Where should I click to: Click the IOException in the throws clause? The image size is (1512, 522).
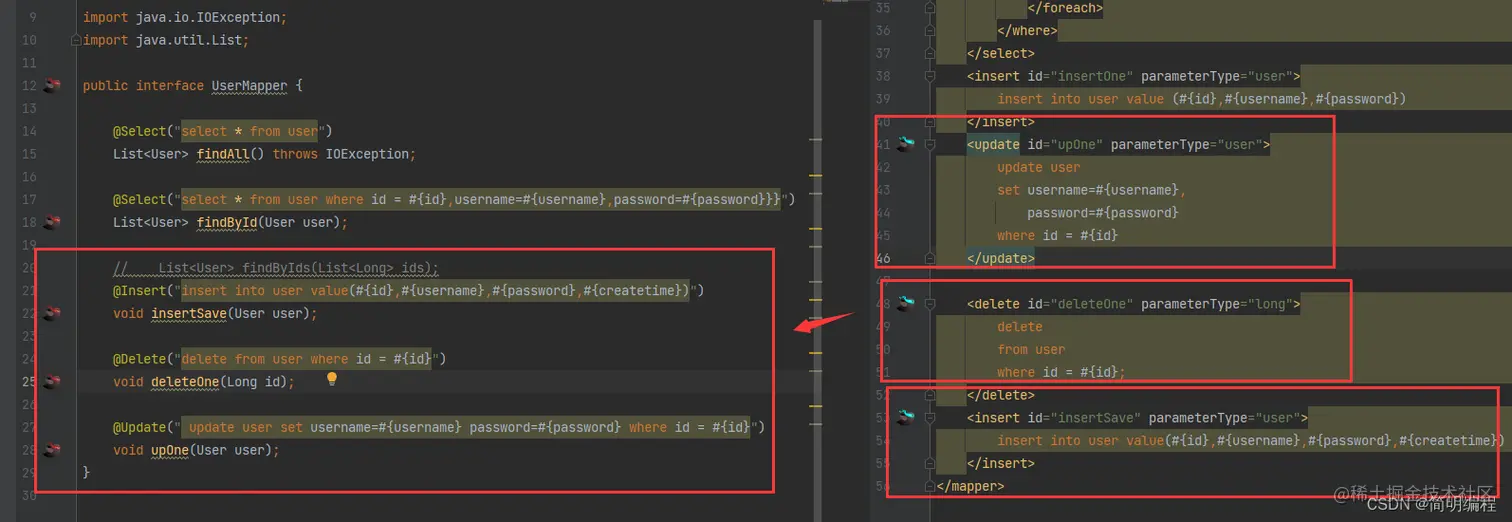tap(367, 154)
